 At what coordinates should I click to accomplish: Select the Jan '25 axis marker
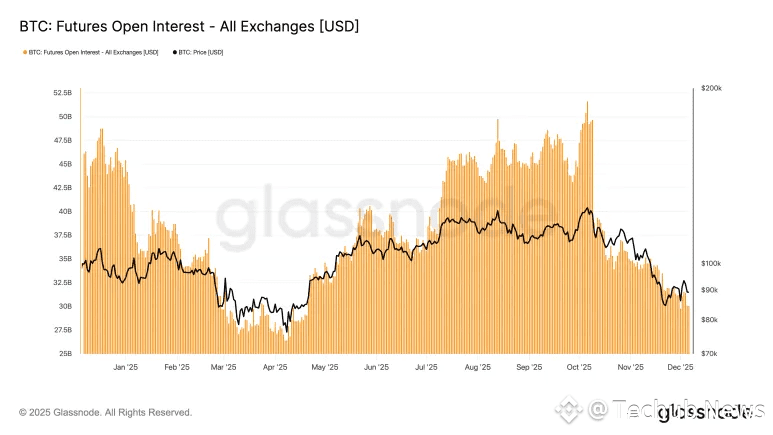coord(125,367)
